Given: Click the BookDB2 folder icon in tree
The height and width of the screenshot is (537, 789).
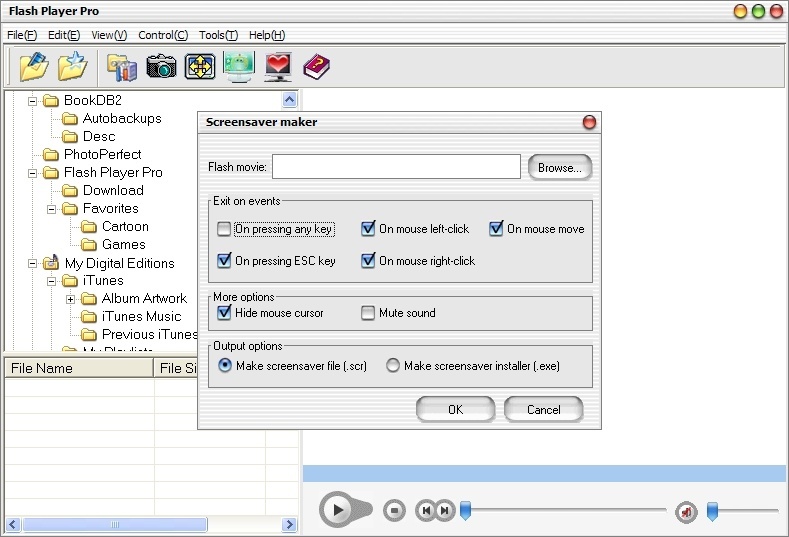Looking at the screenshot, I should pos(51,101).
